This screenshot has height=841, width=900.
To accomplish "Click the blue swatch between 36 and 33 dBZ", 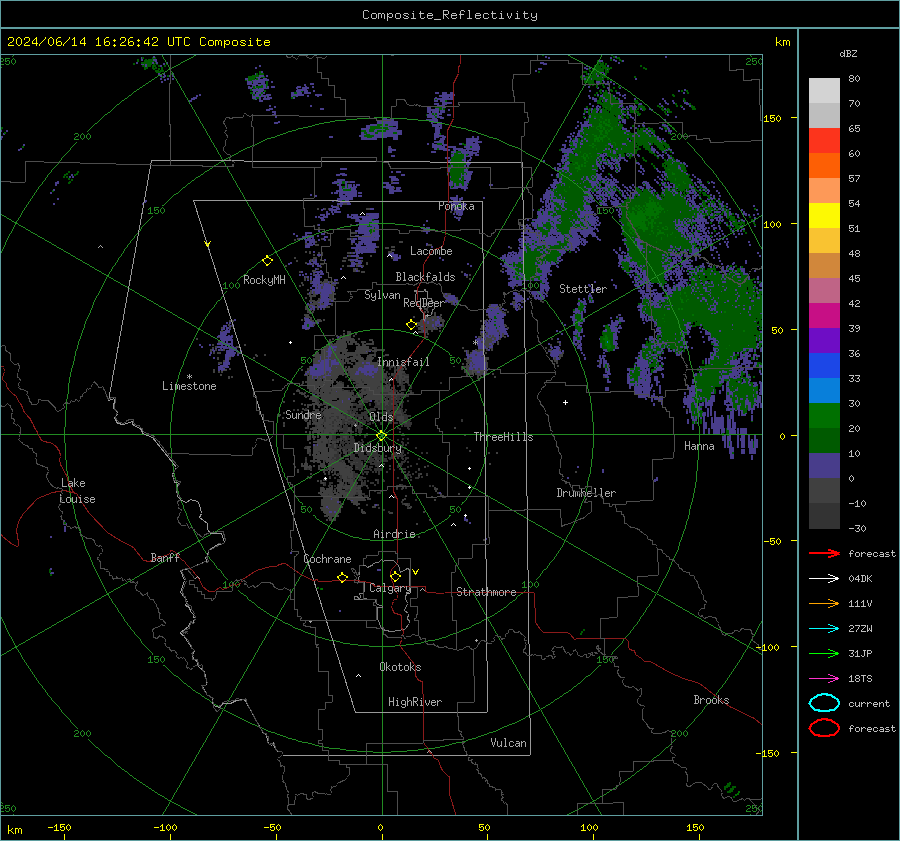I will (x=824, y=366).
